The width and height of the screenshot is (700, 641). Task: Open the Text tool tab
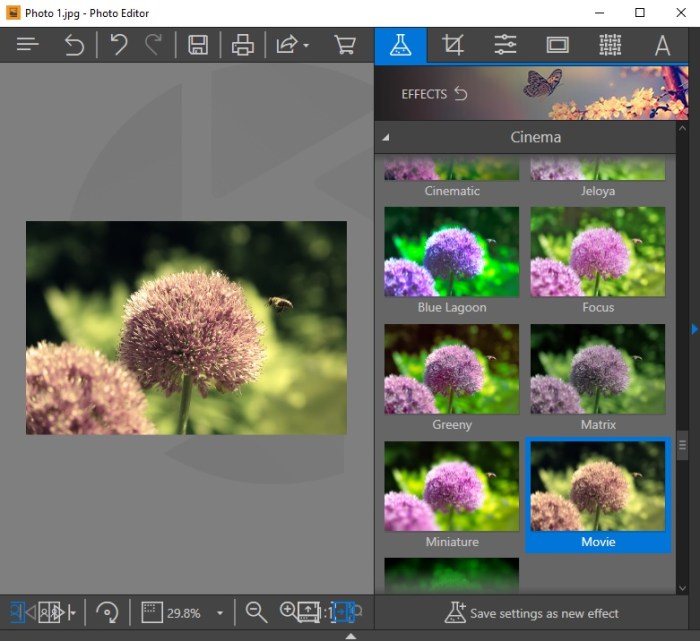point(662,45)
